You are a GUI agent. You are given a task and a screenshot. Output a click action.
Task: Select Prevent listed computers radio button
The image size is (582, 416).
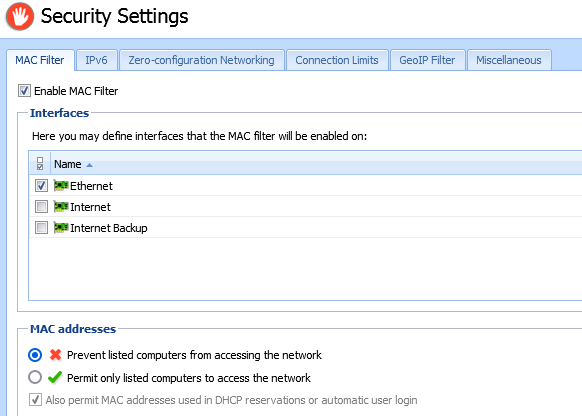(35, 355)
